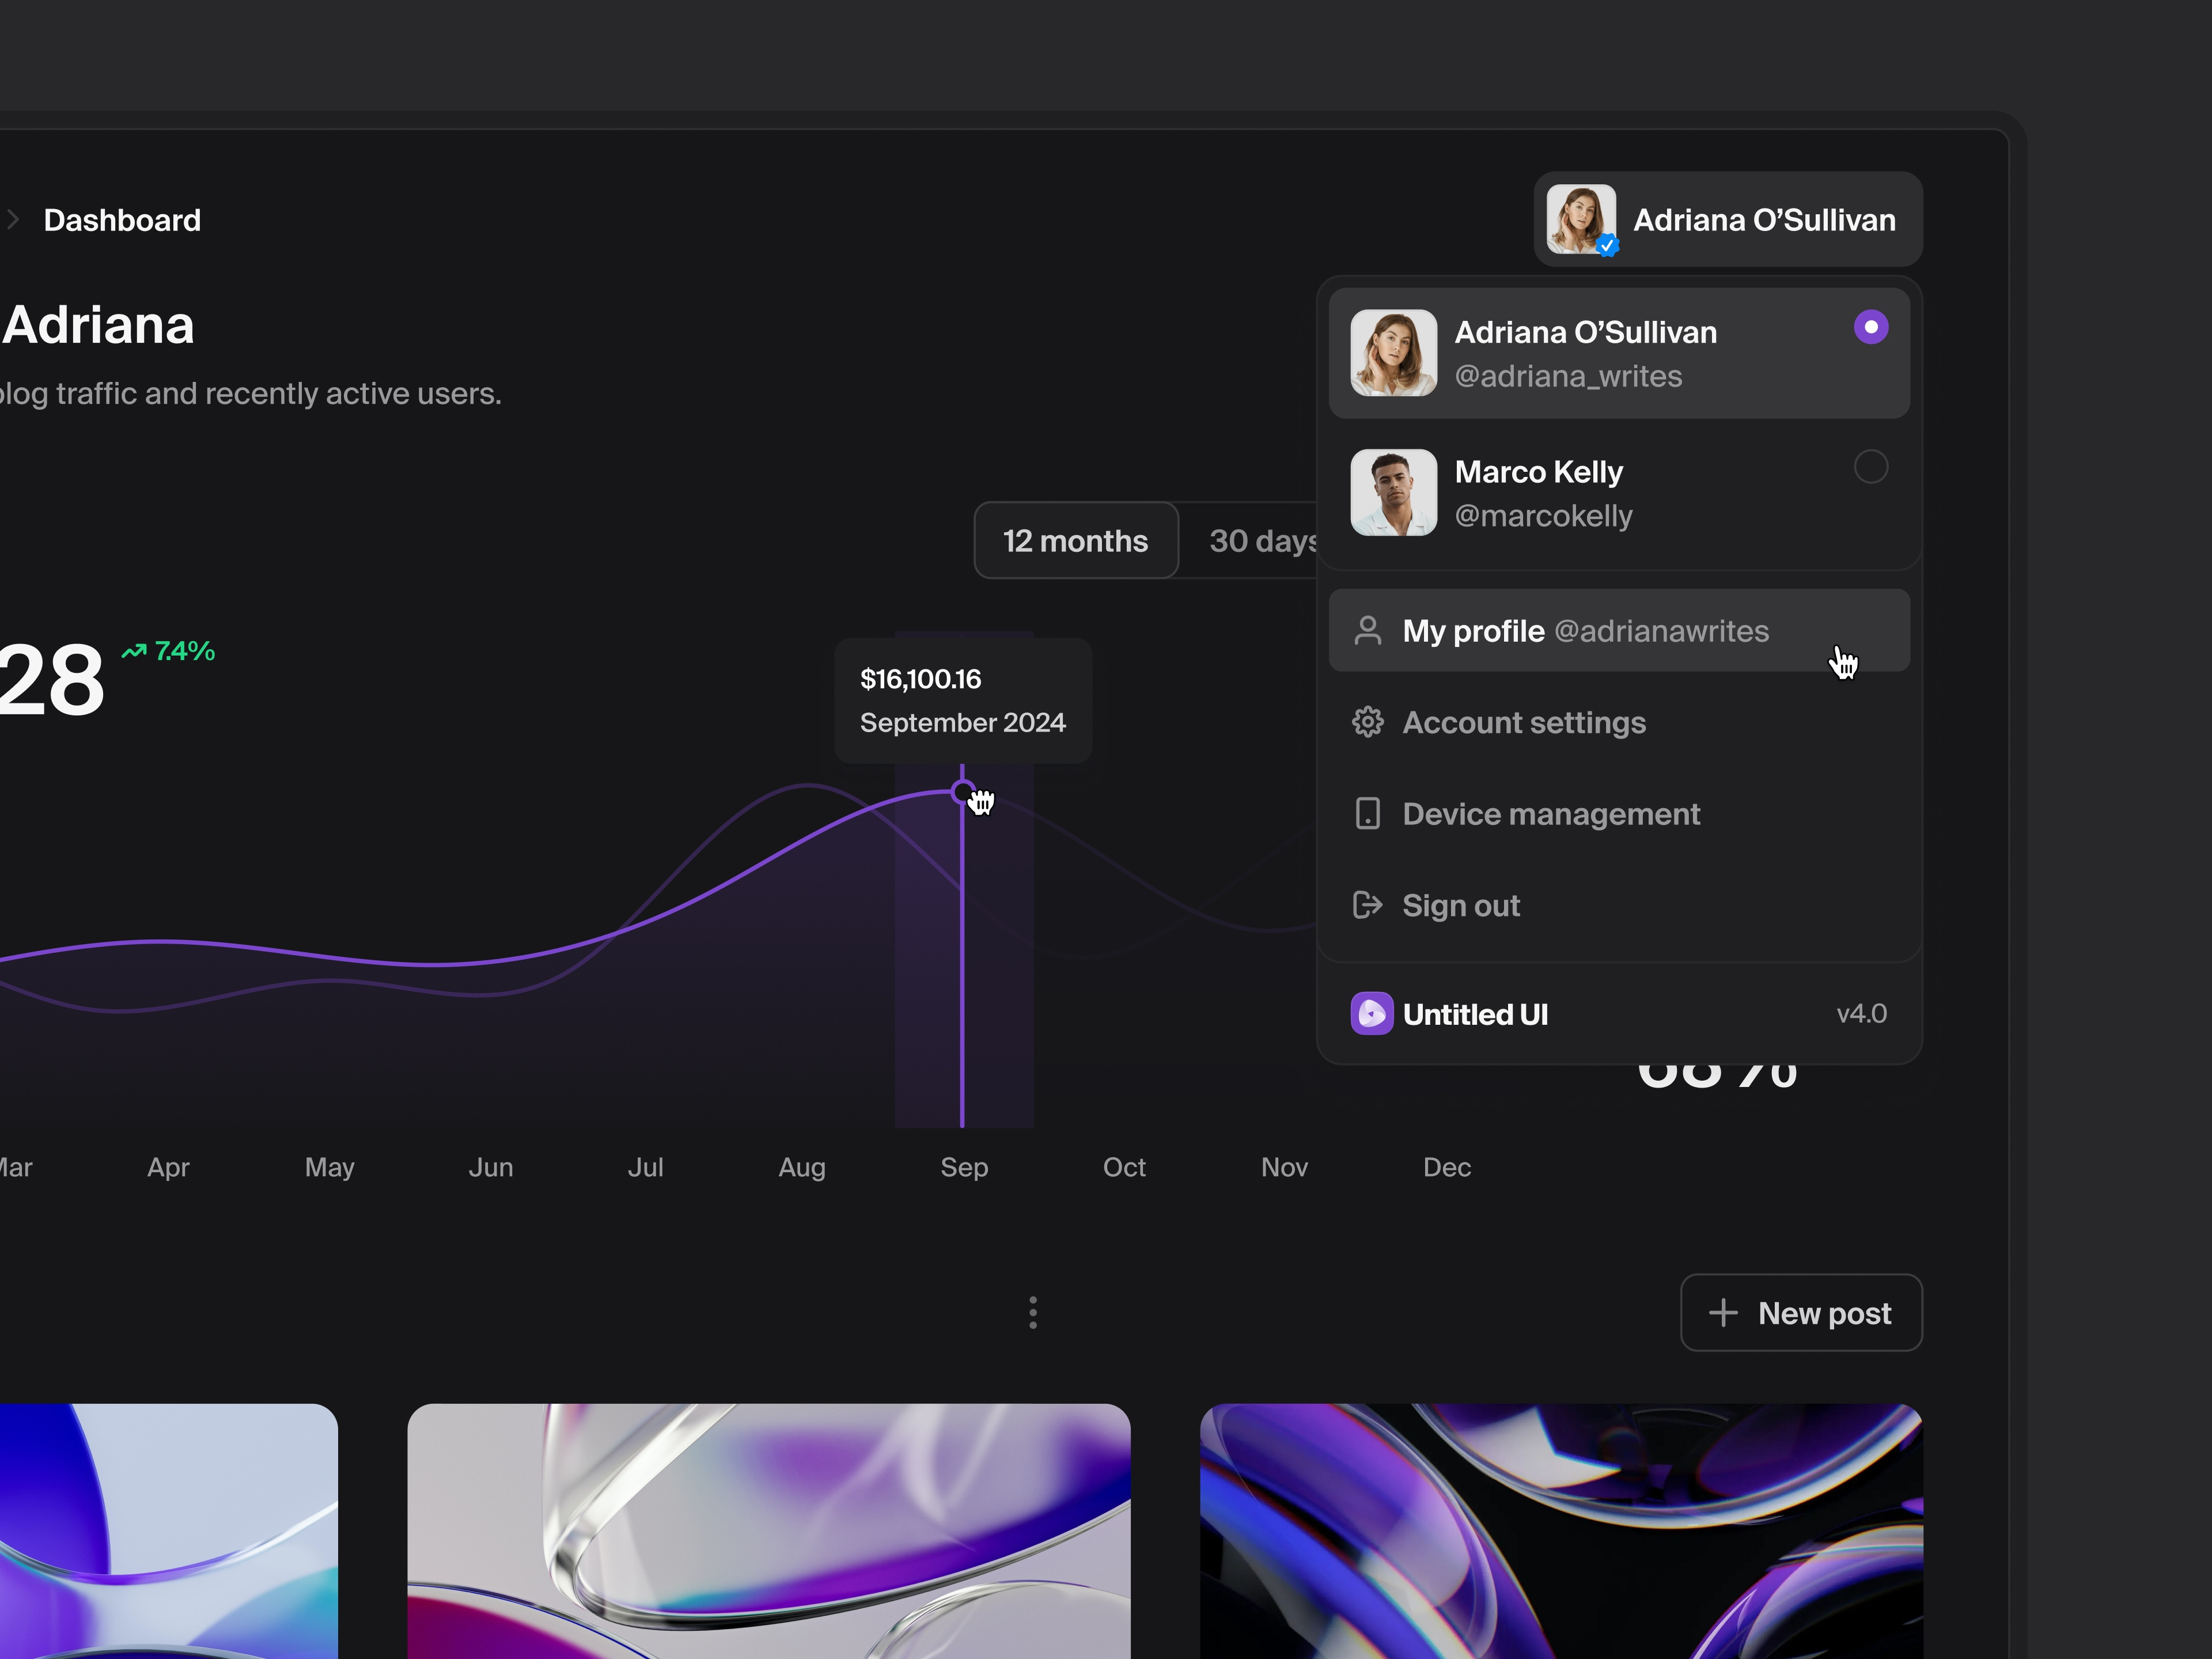This screenshot has height=1659, width=2212.
Task: Click the Sign out arrow icon
Action: click(1367, 905)
